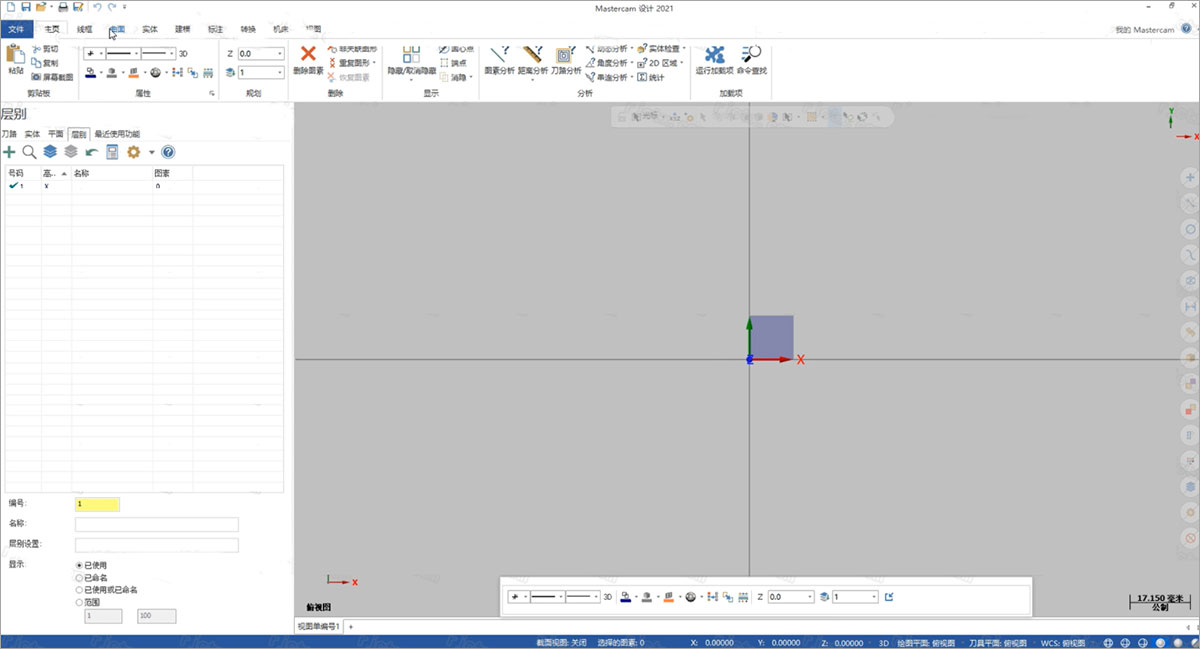Switch to the 平面 panel tab

[x=56, y=133]
